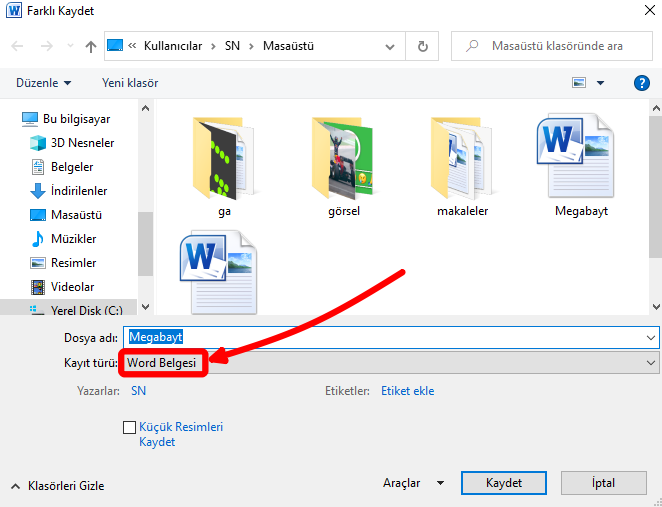The width and height of the screenshot is (662, 507).
Task: Open the Dosya adı dropdown arrow
Action: [x=651, y=338]
